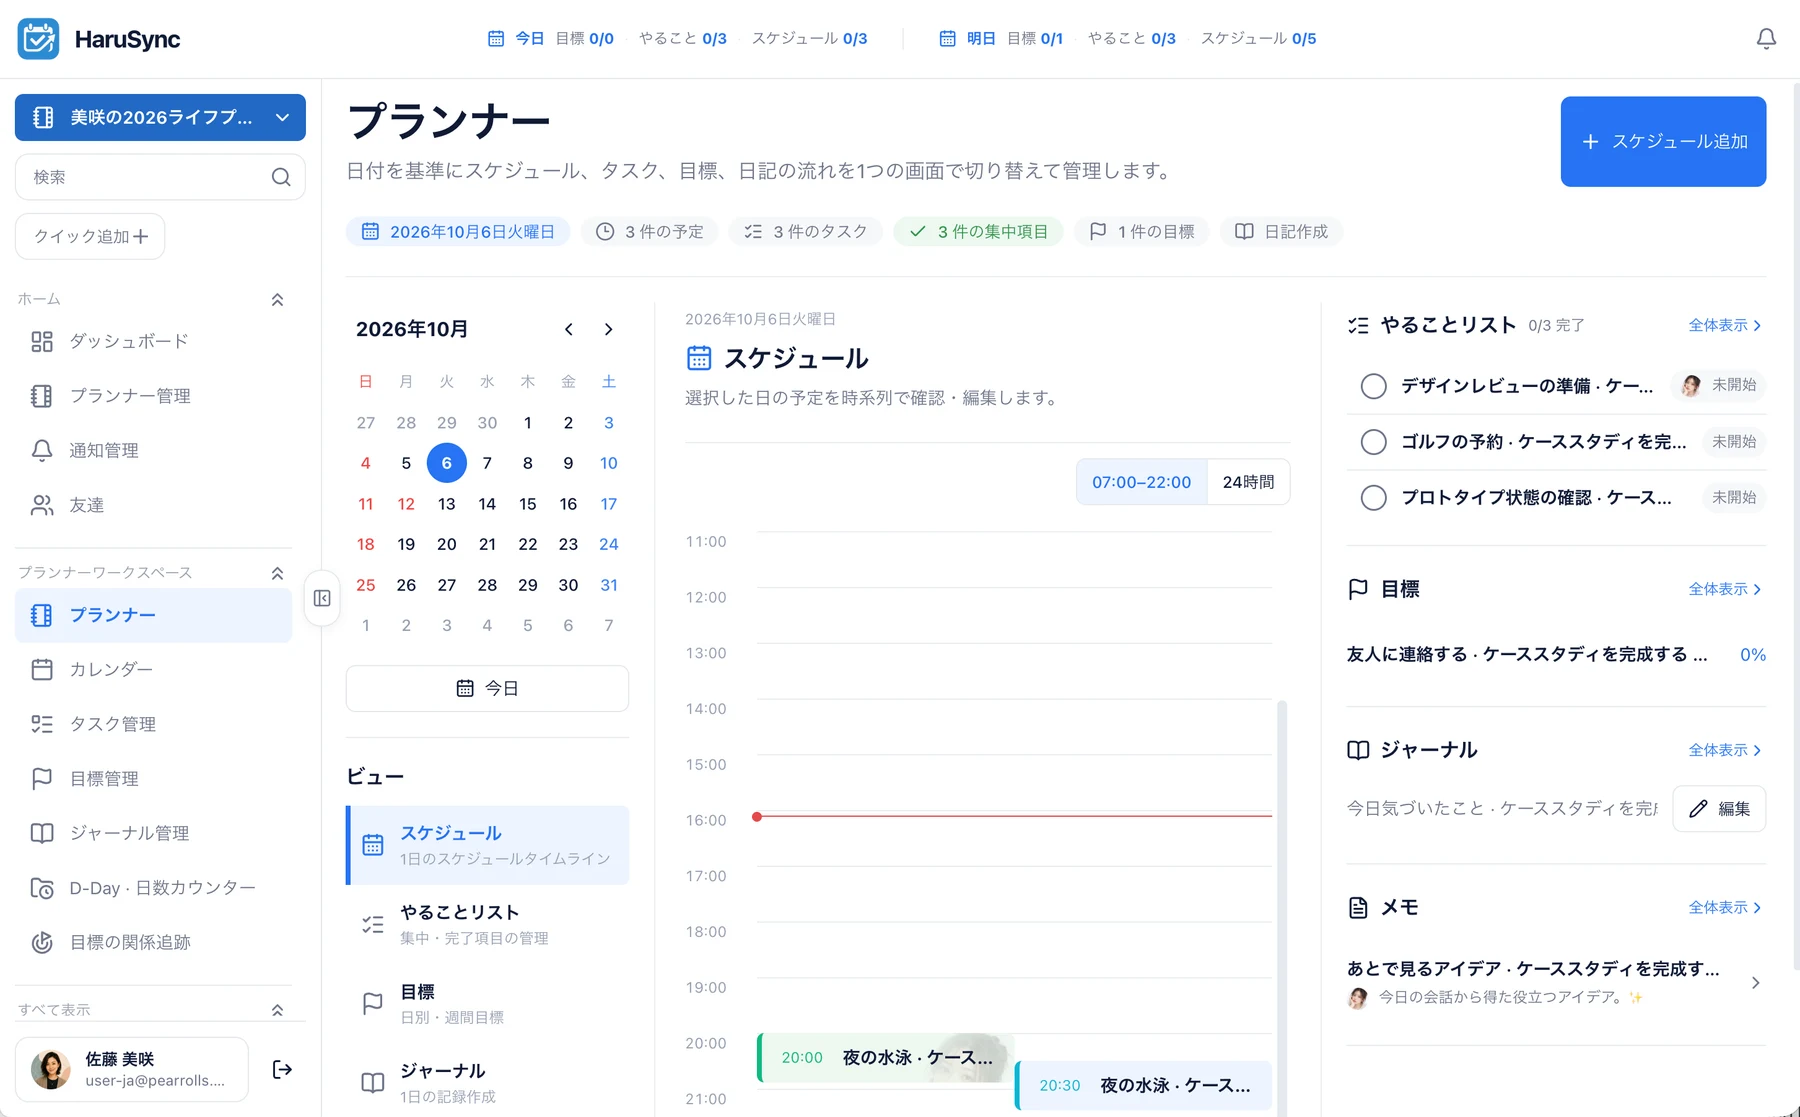The image size is (1800, 1117).
Task: Open 目標管理 in sidebar
Action: point(153,778)
